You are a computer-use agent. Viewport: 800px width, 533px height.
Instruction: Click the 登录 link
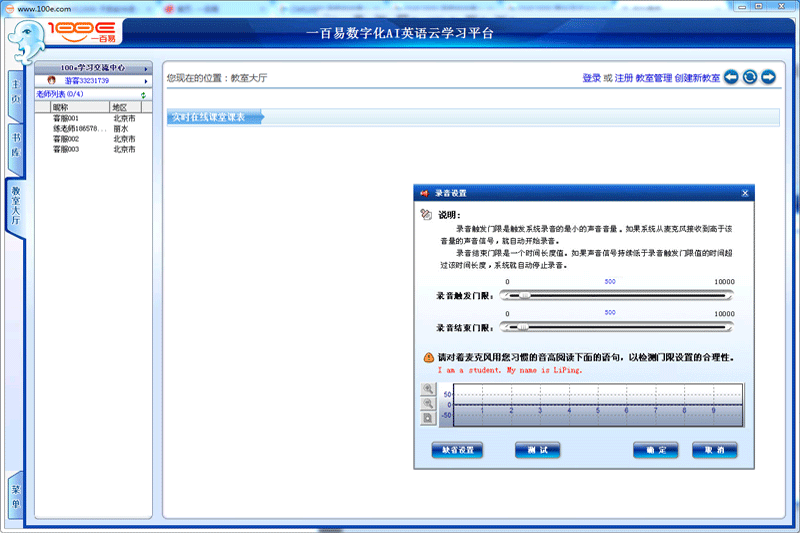[591, 78]
